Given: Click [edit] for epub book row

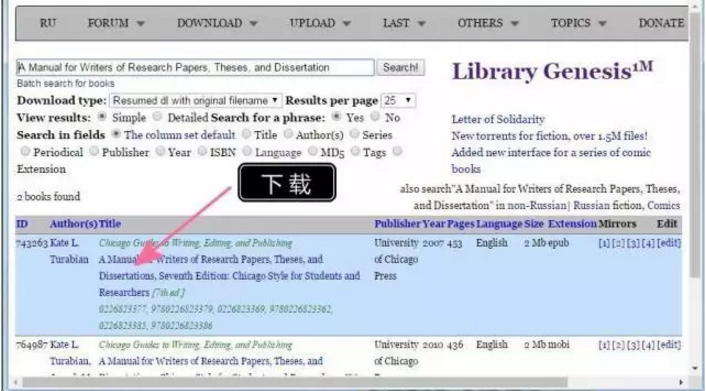Looking at the screenshot, I should point(669,243).
